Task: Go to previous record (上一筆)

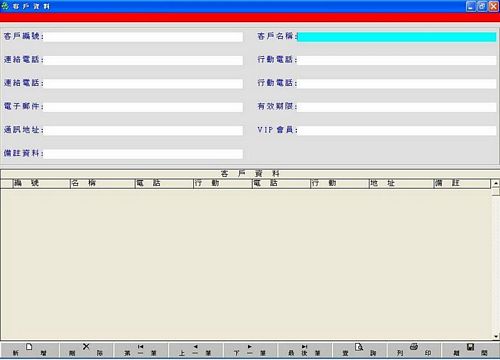Action: coord(195,350)
